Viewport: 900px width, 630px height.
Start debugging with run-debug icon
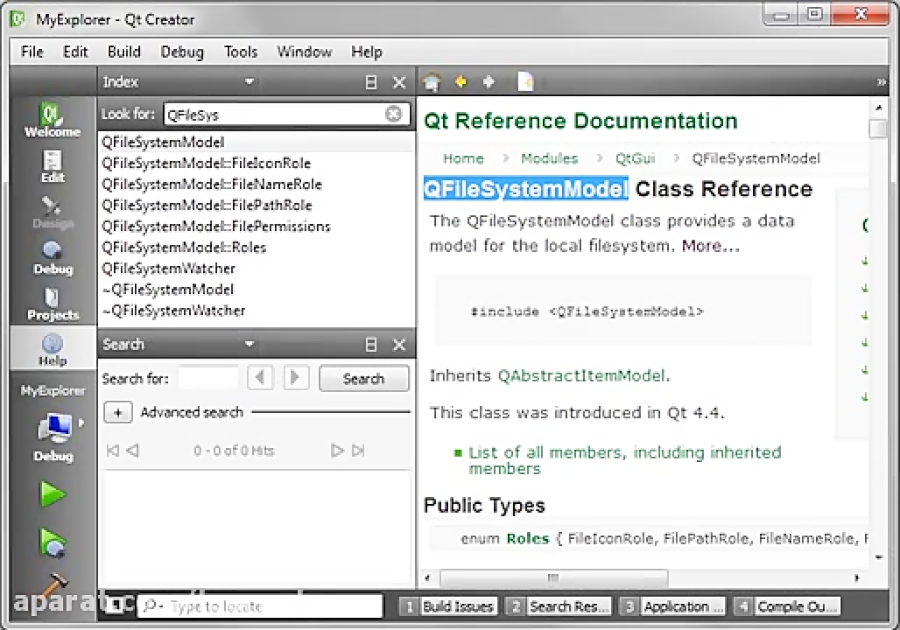[x=52, y=543]
